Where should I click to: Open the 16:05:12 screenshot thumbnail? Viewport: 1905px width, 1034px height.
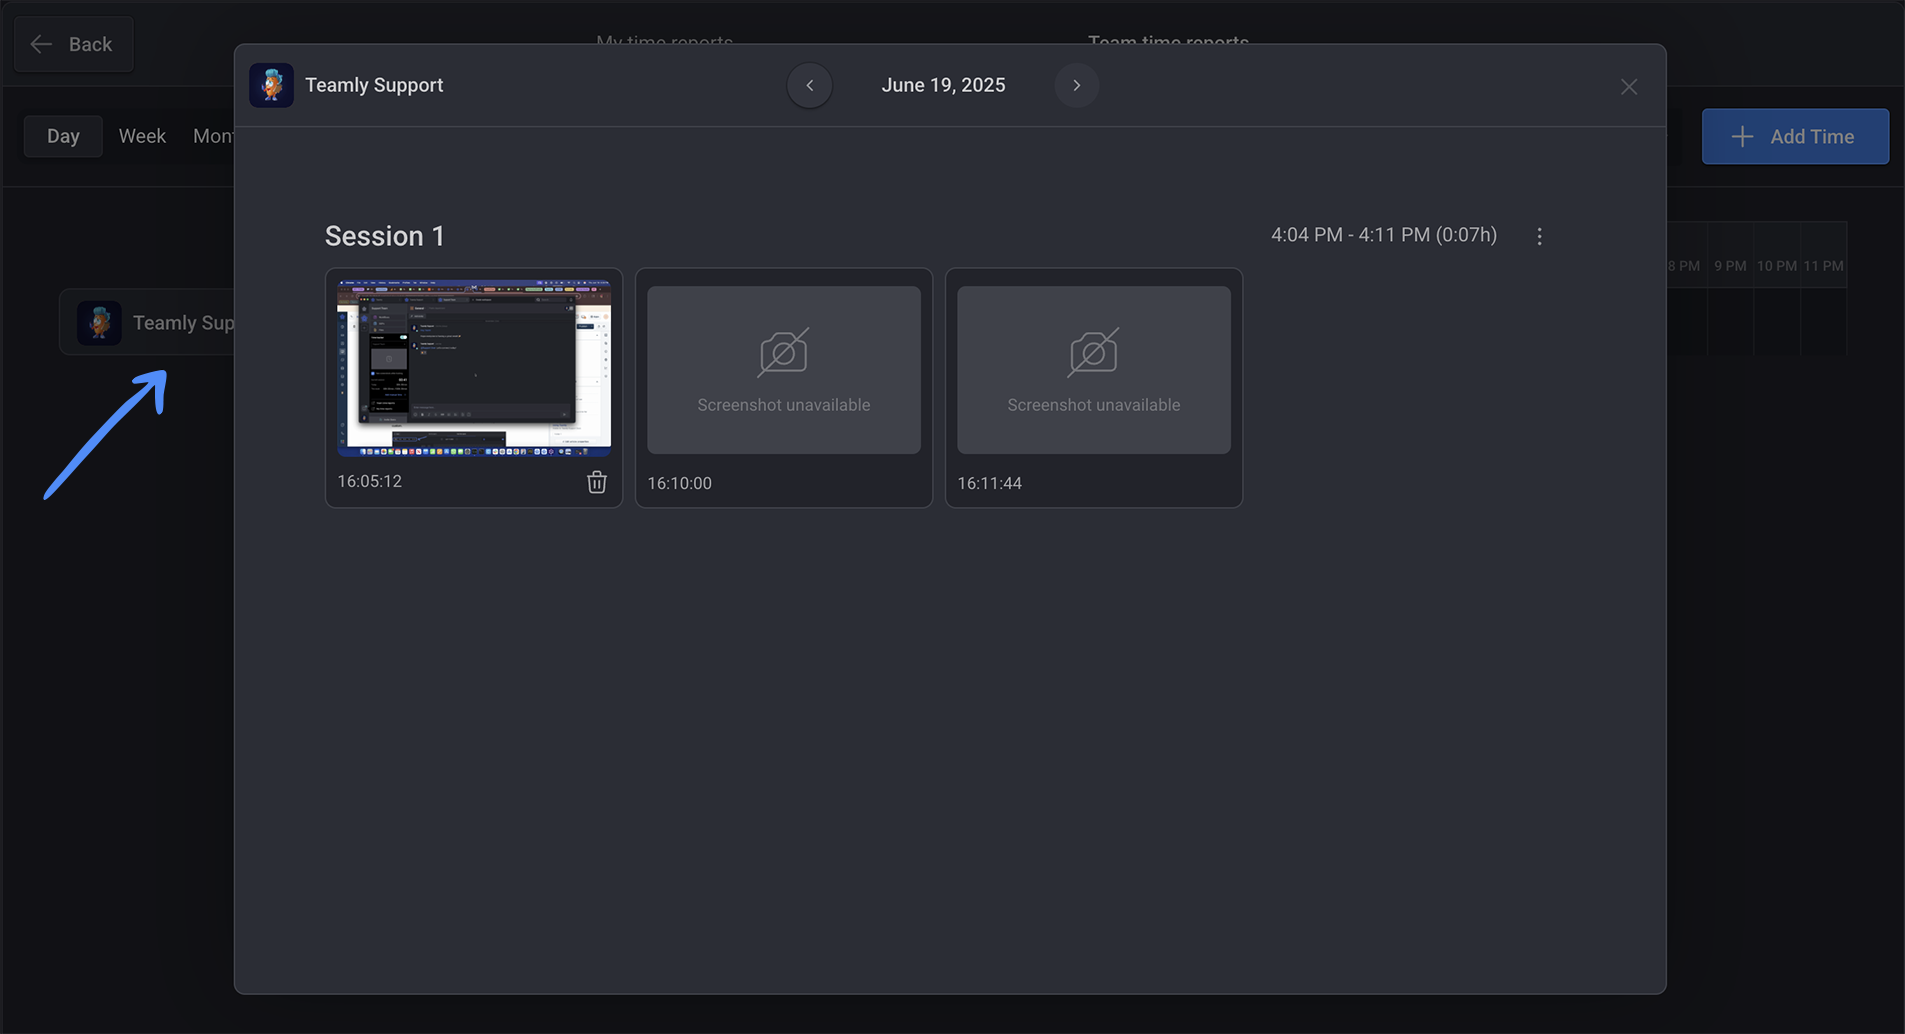click(474, 368)
